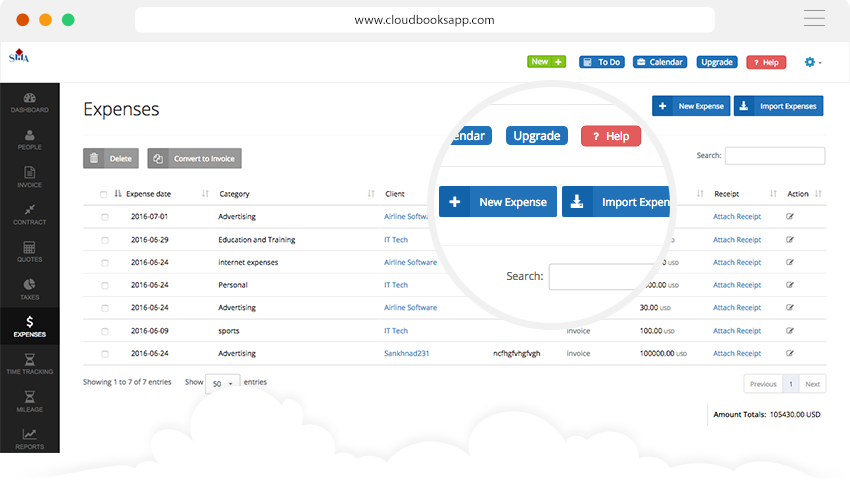Go to the Next page

tap(812, 384)
